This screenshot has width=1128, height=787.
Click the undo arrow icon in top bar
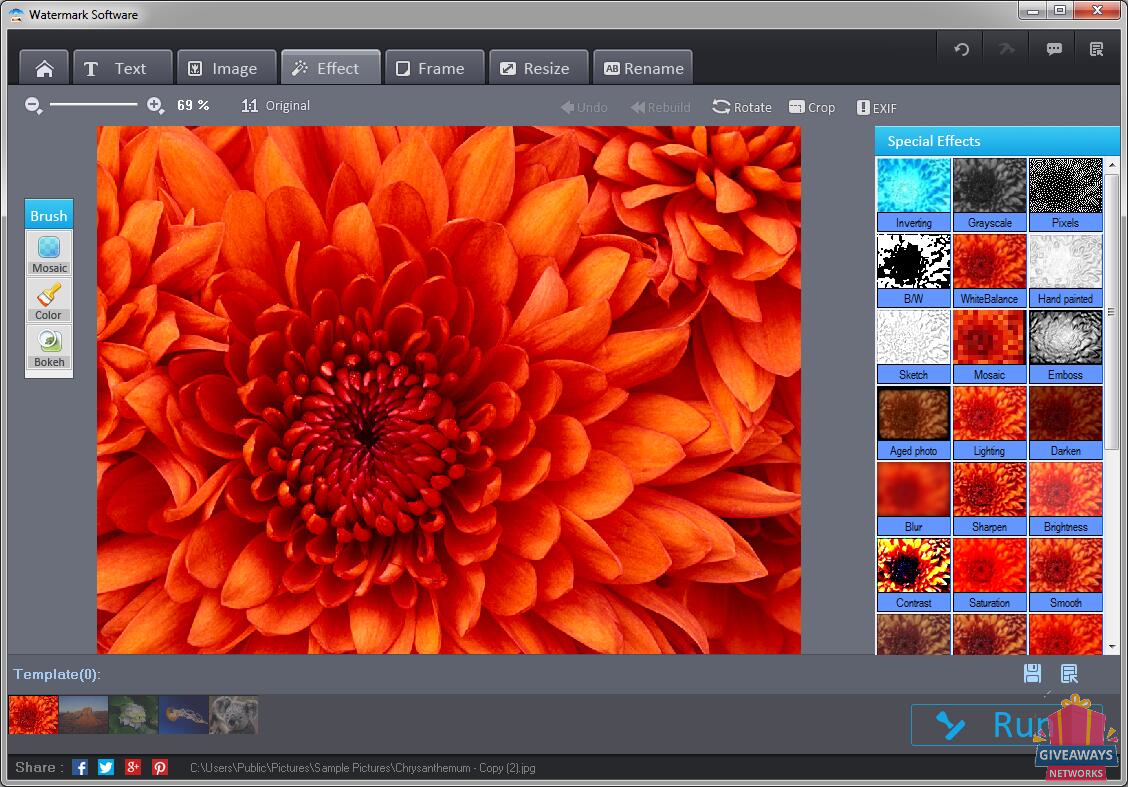pyautogui.click(x=961, y=49)
